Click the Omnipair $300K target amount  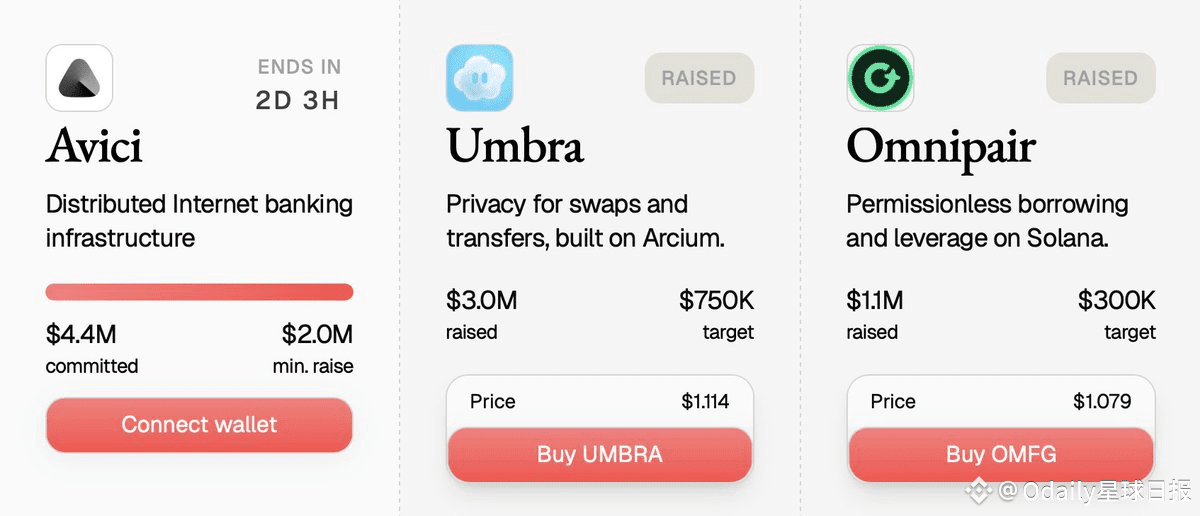[x=1116, y=299]
